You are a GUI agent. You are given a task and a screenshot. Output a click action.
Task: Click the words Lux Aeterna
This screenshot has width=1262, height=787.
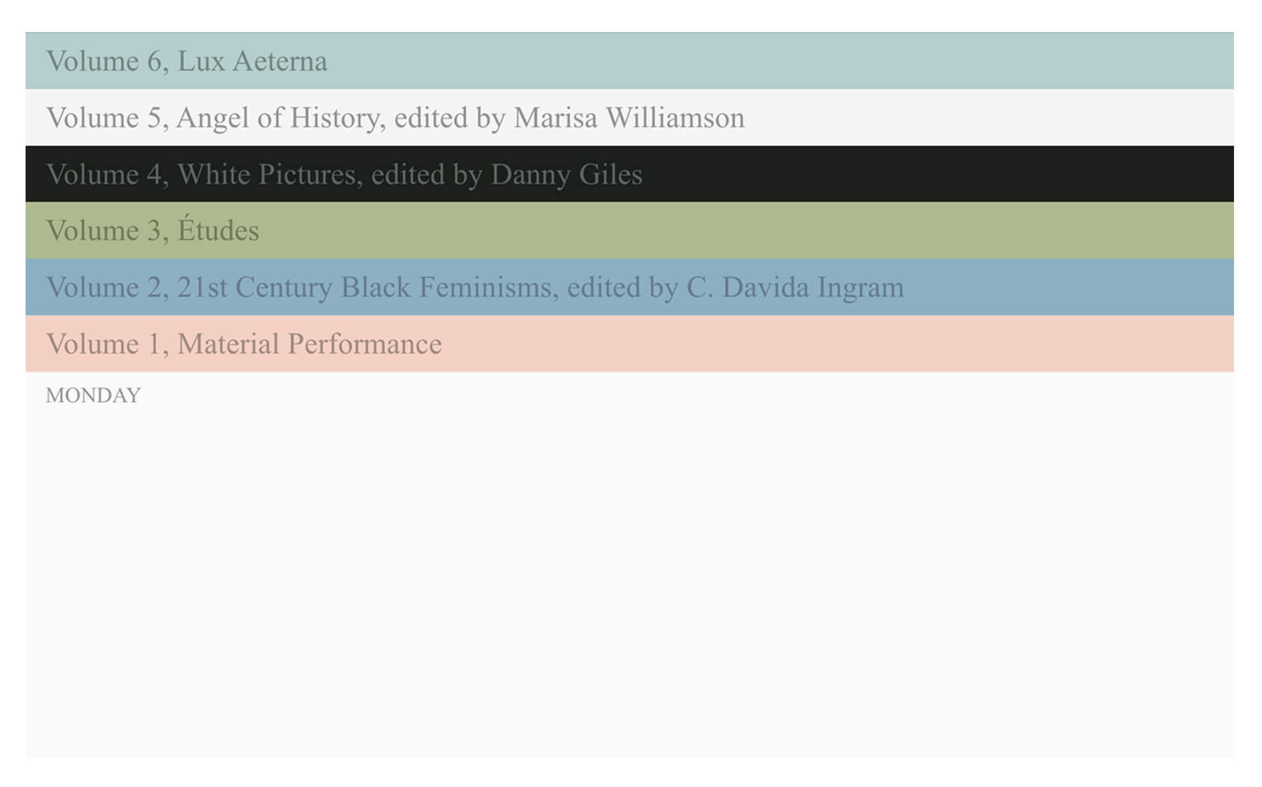tap(252, 61)
